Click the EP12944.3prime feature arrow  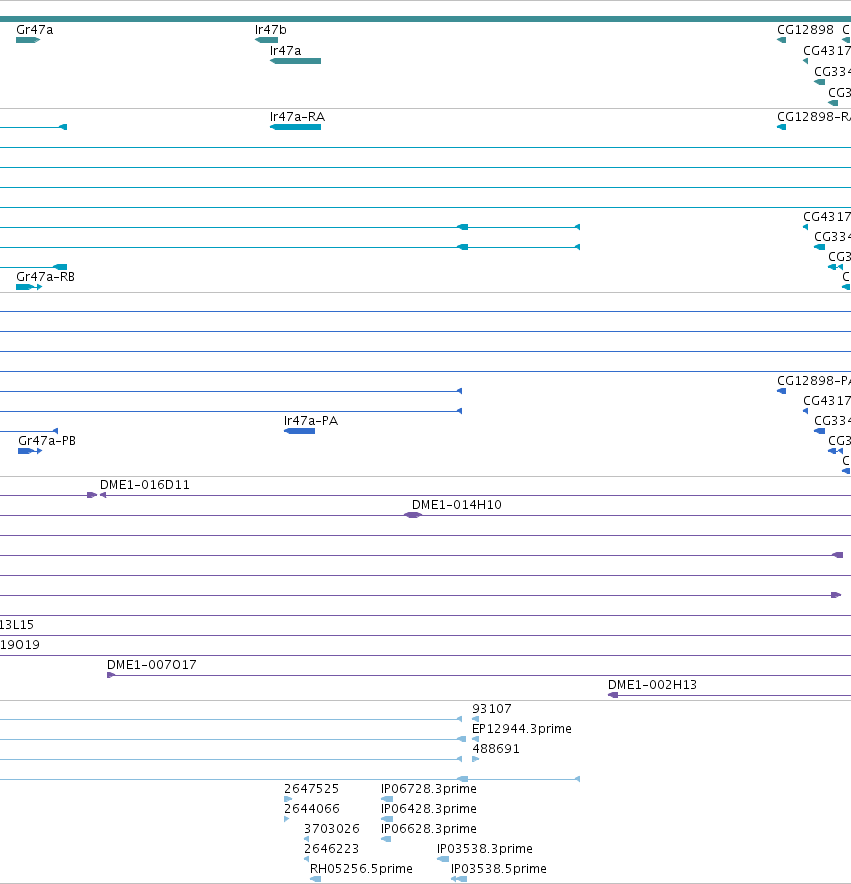(x=475, y=739)
